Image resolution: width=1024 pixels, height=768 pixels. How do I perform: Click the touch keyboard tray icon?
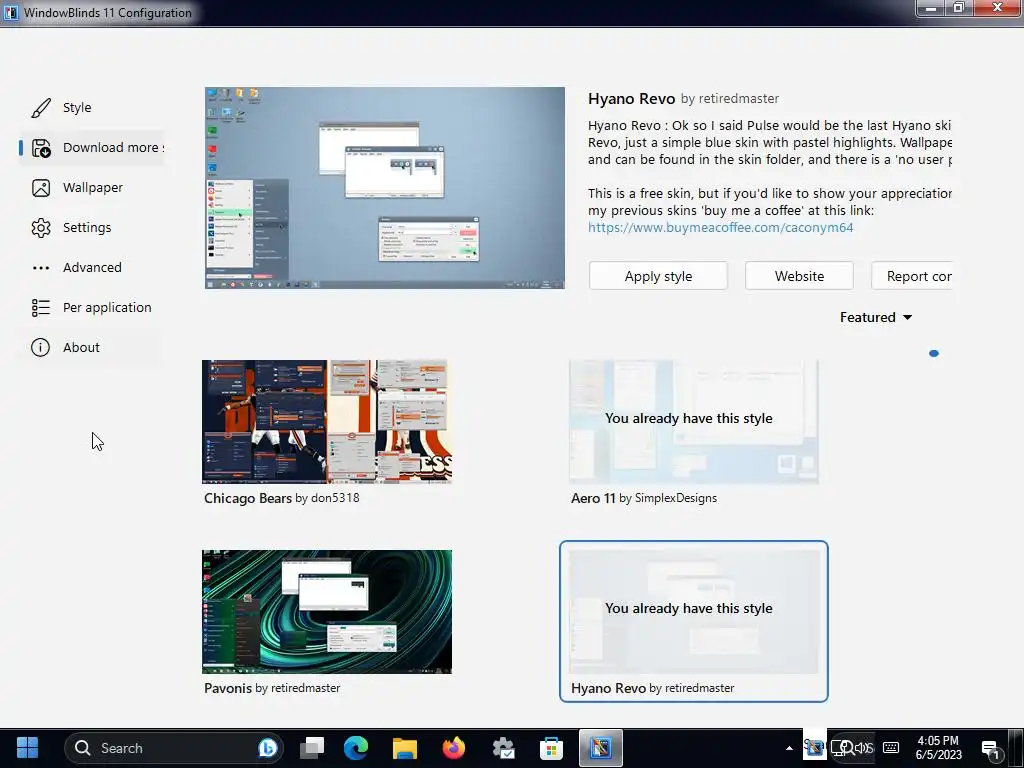(x=891, y=748)
